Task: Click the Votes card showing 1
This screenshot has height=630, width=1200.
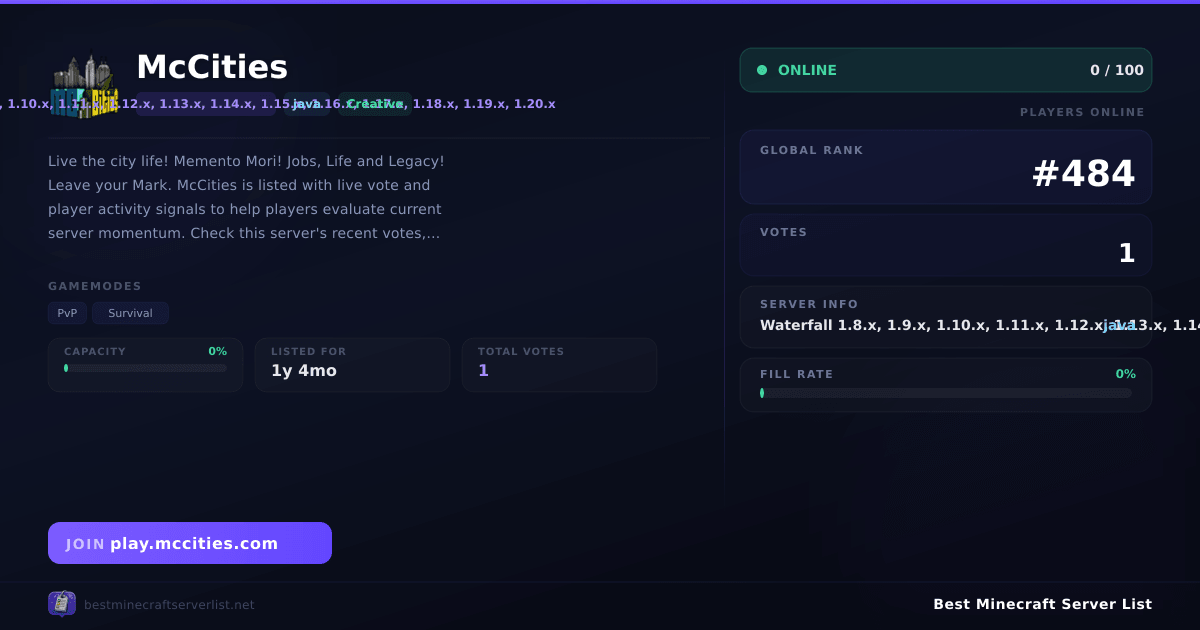Action: [946, 245]
